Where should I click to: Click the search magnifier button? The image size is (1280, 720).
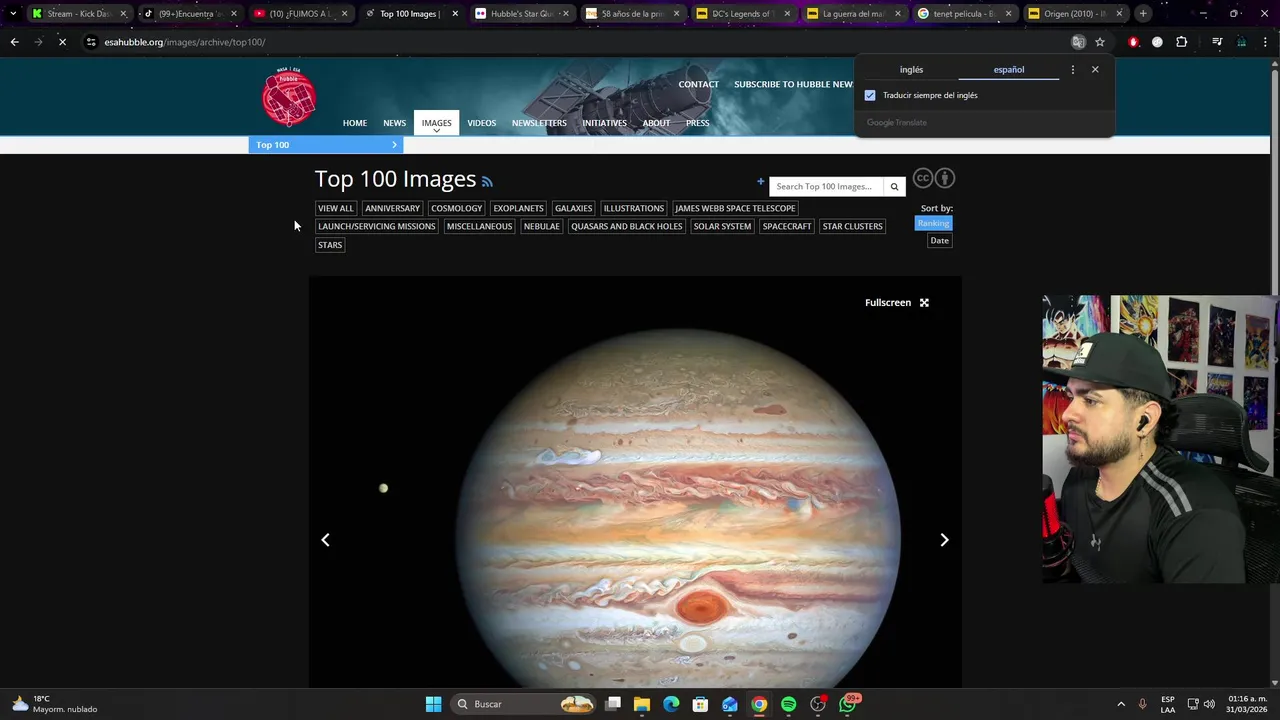point(894,186)
